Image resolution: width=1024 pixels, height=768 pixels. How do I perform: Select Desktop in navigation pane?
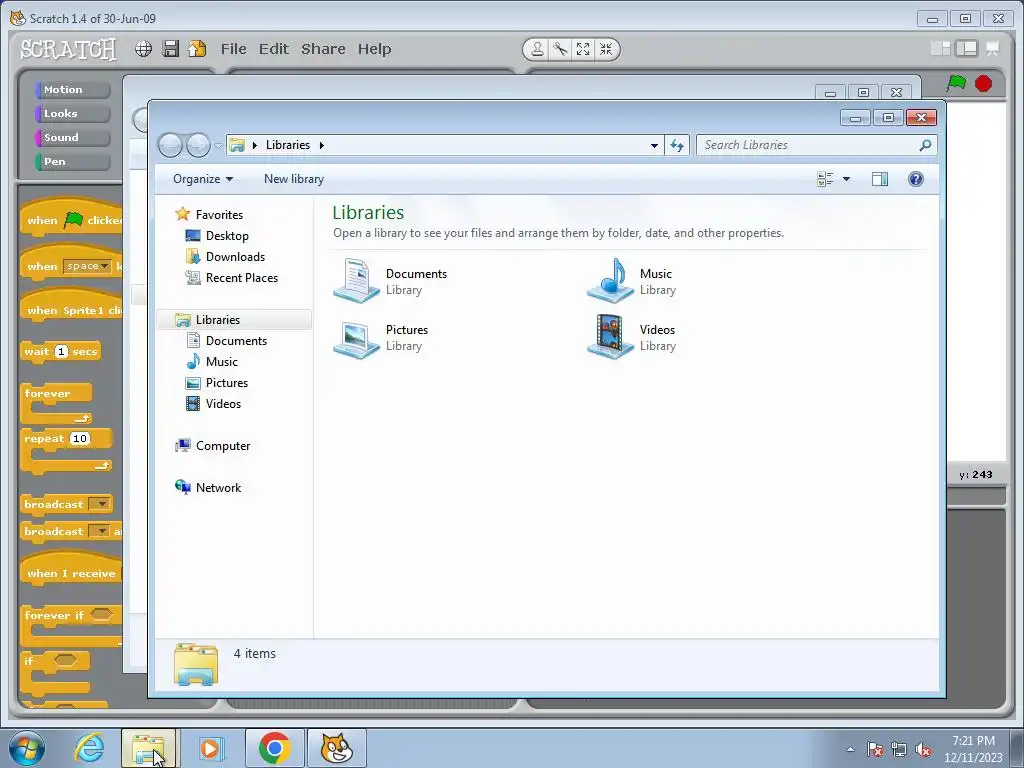(x=227, y=236)
